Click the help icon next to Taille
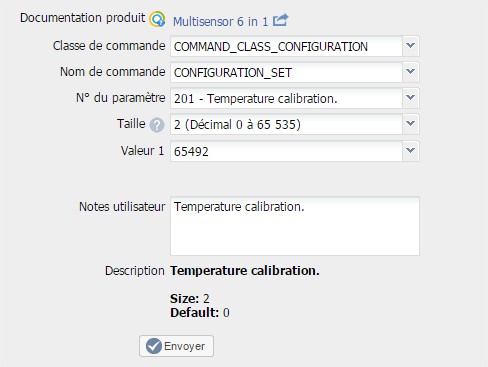The height and width of the screenshot is (367, 488). 157,125
